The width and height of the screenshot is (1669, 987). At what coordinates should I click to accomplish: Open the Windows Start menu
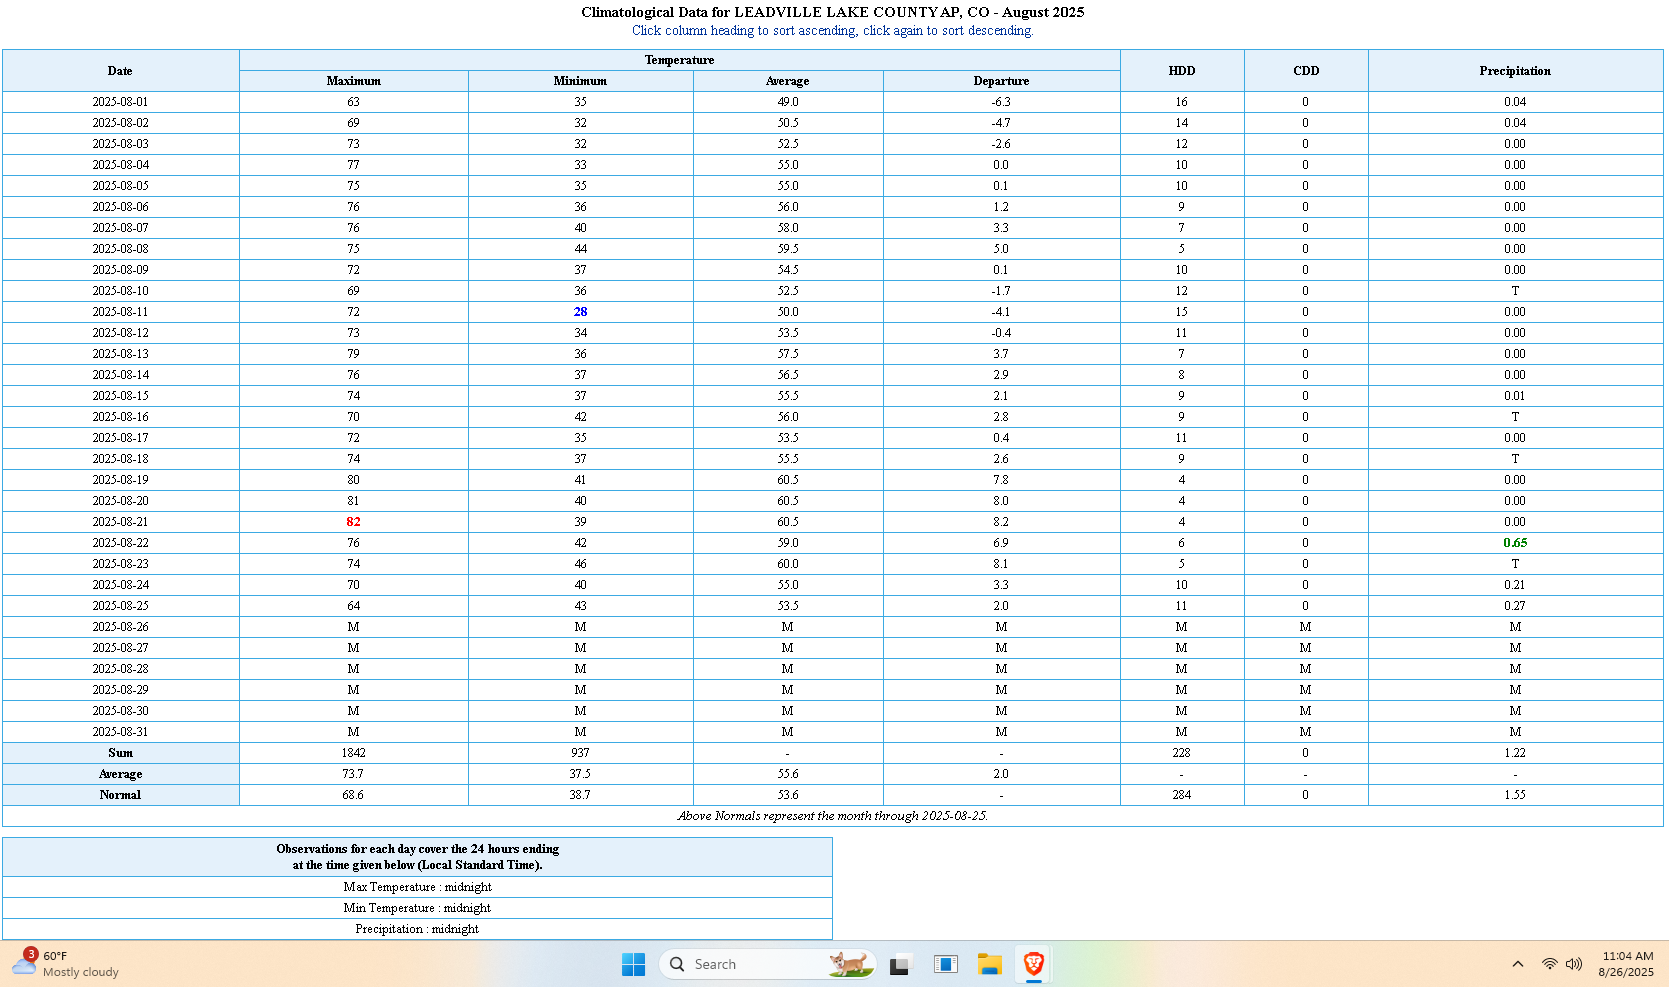click(633, 964)
